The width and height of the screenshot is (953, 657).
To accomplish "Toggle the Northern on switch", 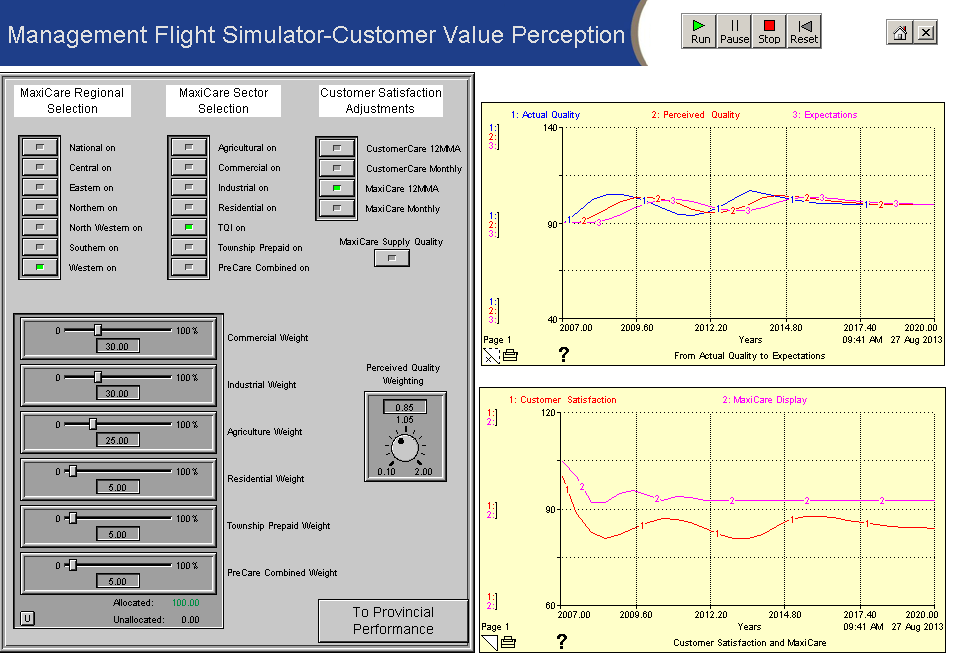I will (40, 207).
